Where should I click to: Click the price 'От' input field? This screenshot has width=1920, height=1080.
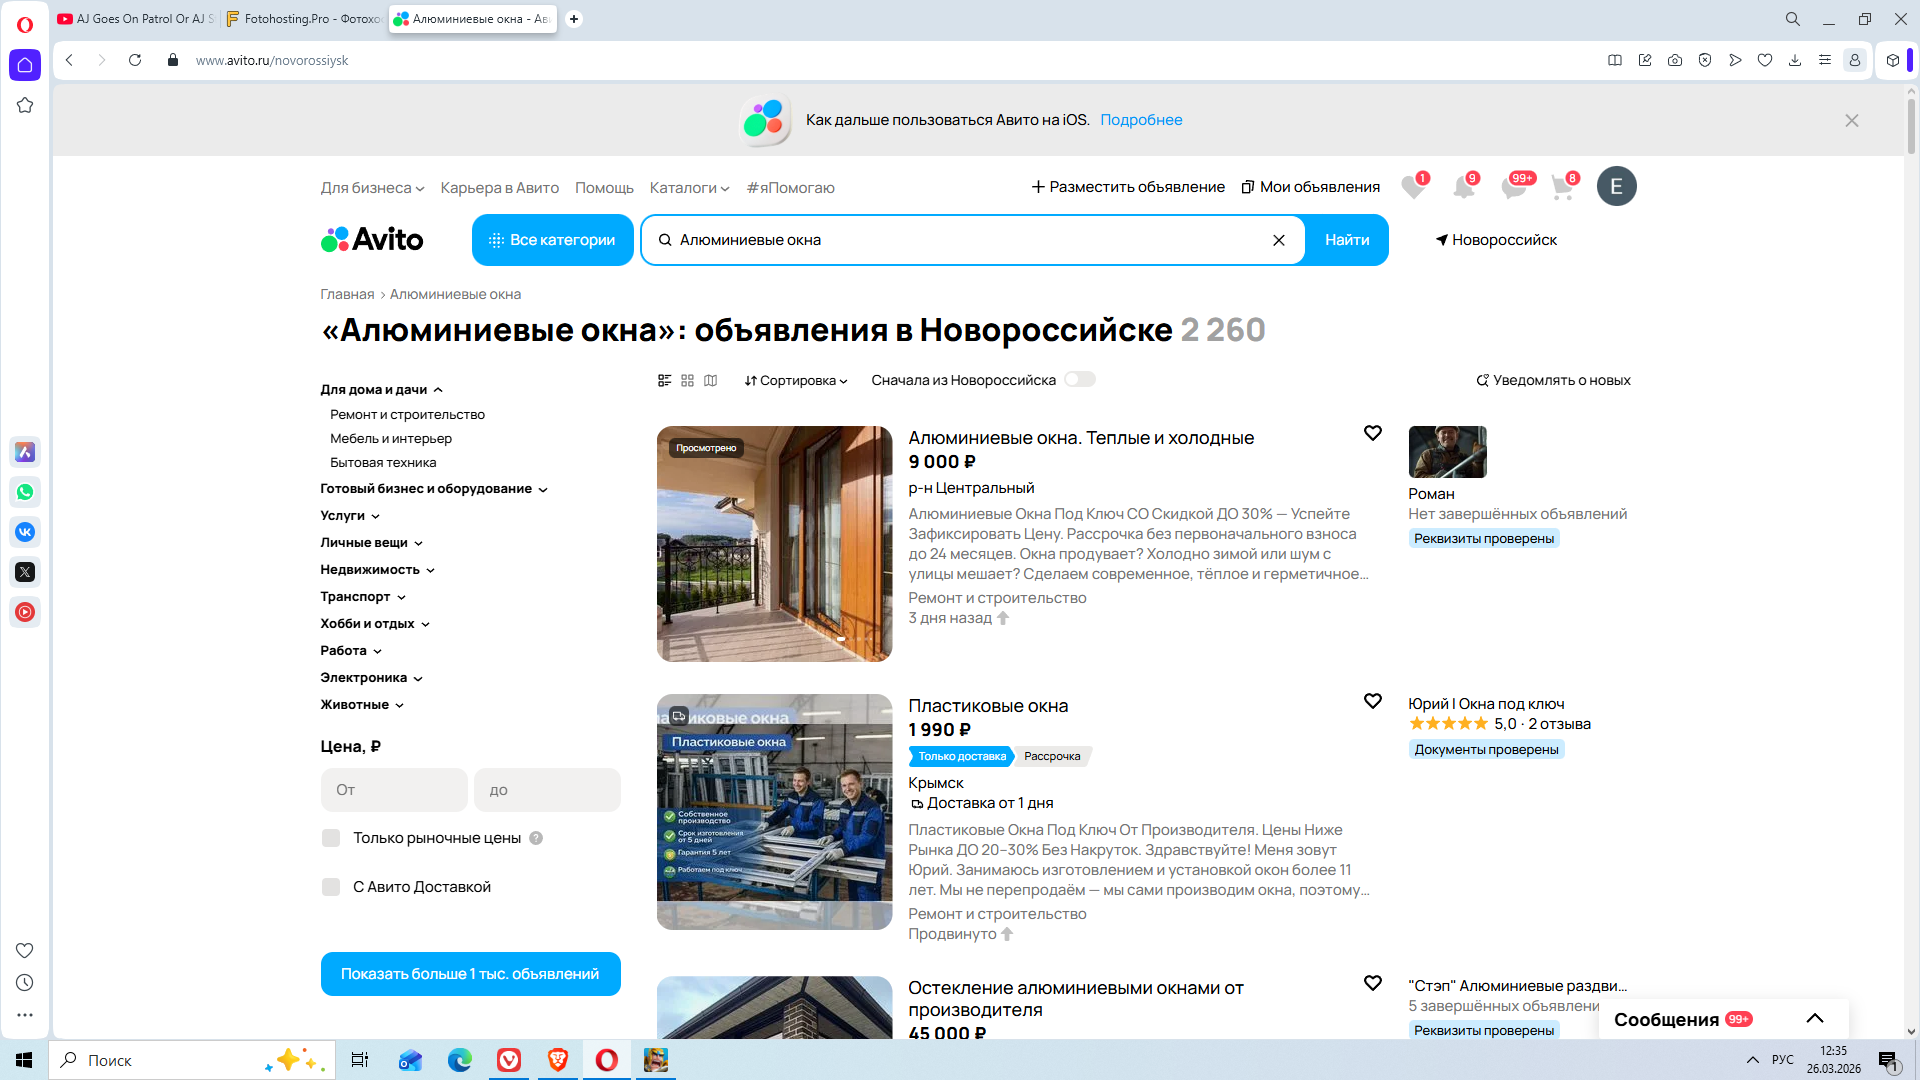(x=394, y=790)
